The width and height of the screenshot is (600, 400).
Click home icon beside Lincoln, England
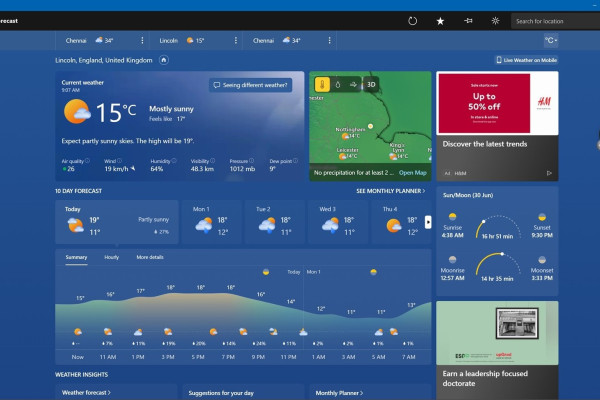pos(164,60)
